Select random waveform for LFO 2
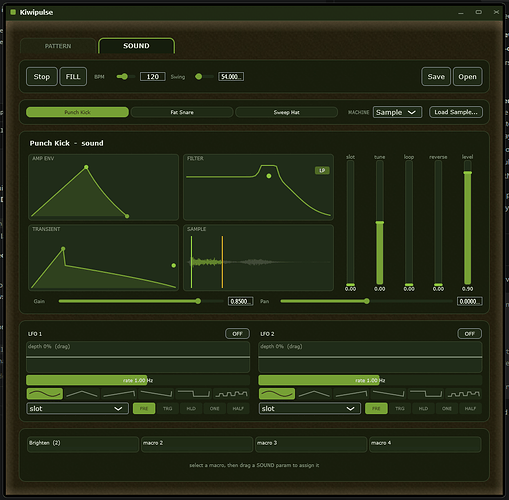 click(x=464, y=394)
